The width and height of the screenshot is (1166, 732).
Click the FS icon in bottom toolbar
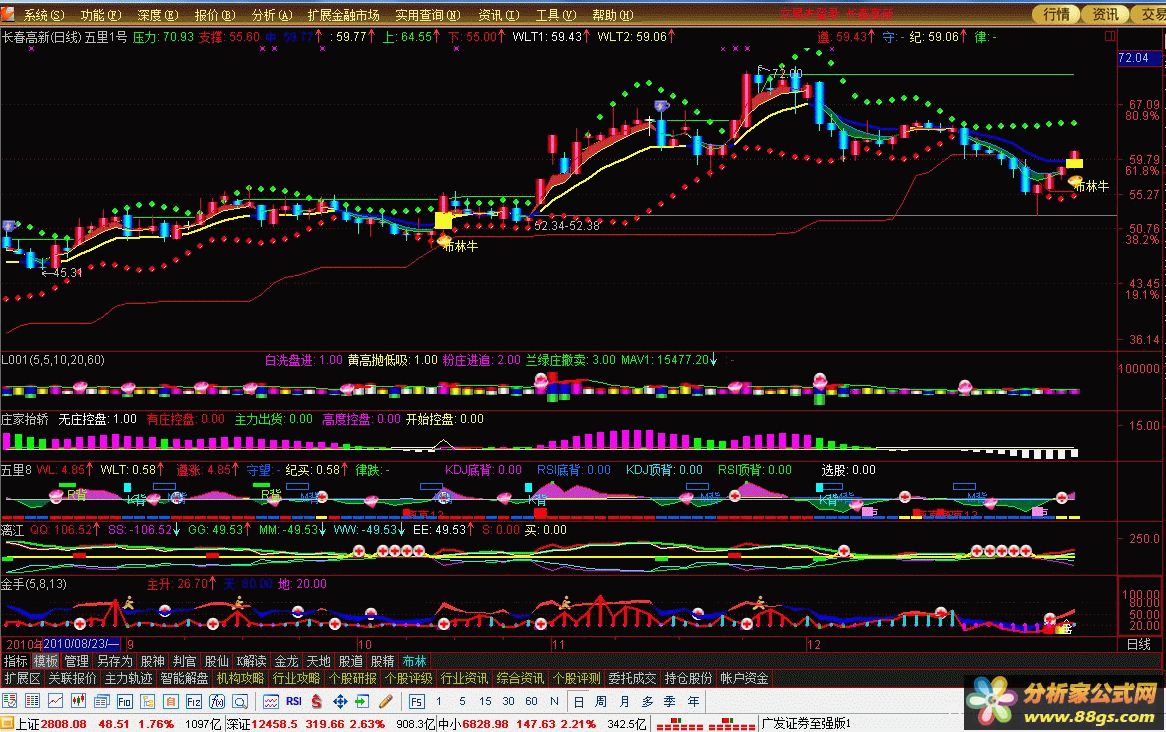(x=416, y=702)
